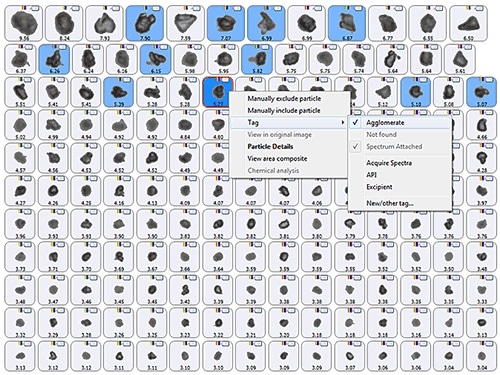Click the tag bubble icon on particle 6.37
This screenshot has width=500, height=375.
coord(28,47)
